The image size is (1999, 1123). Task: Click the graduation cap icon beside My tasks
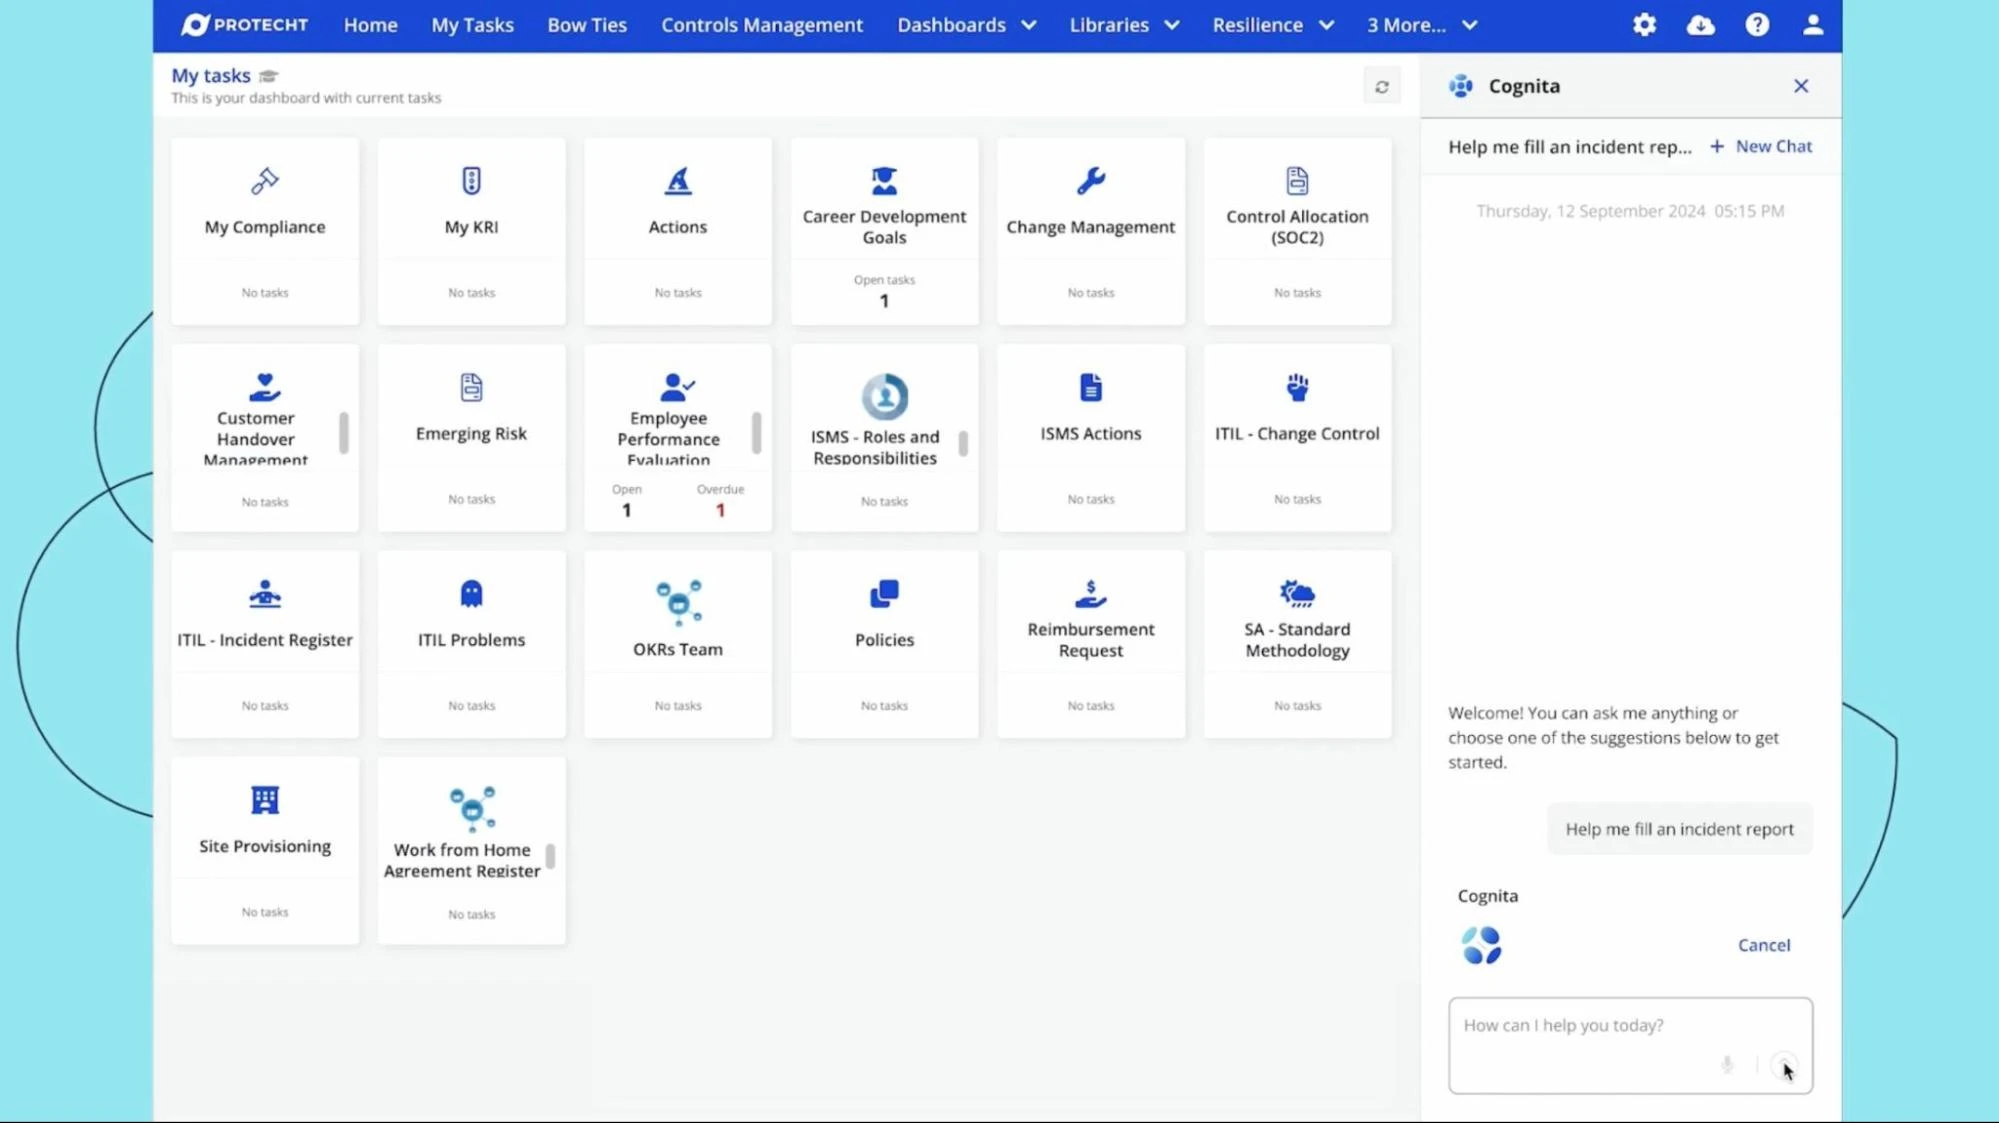click(x=268, y=76)
